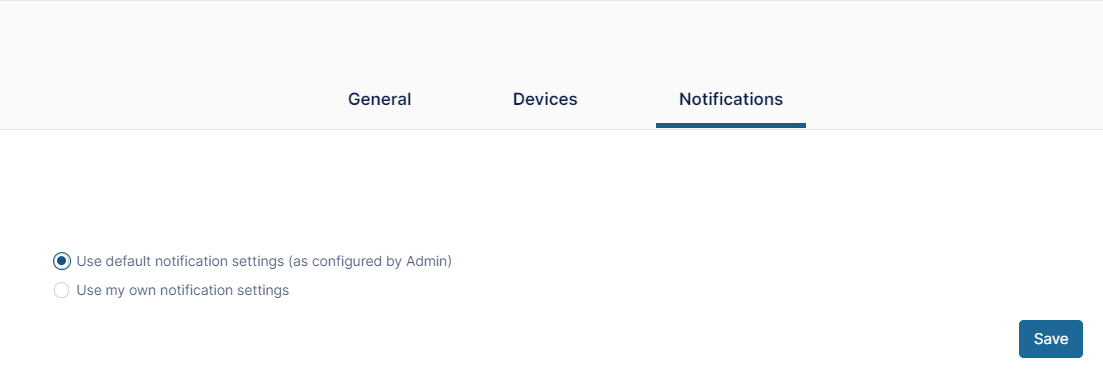Click the blue Save button
The image size is (1103, 392).
pyautogui.click(x=1051, y=339)
